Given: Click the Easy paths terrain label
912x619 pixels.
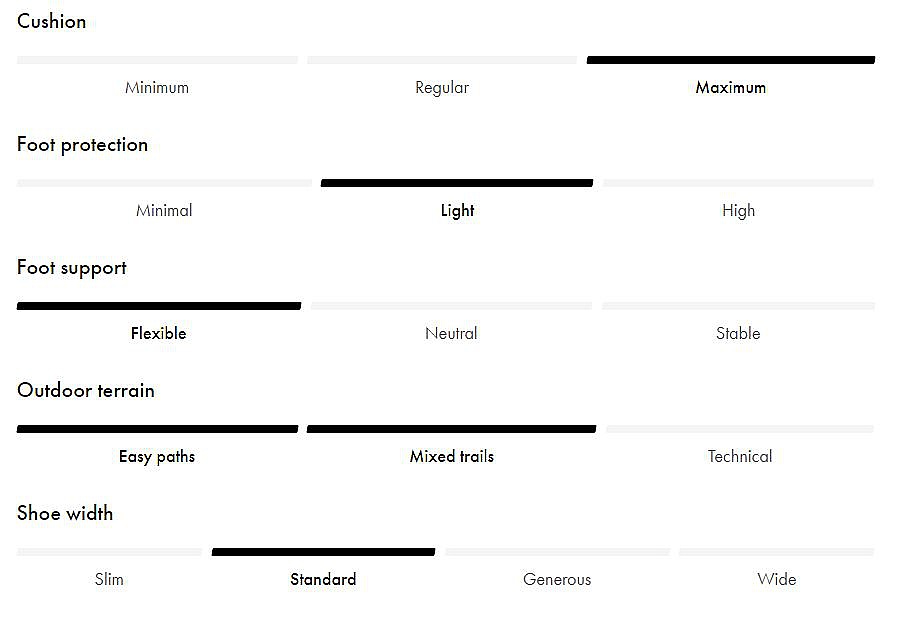Looking at the screenshot, I should point(157,457).
